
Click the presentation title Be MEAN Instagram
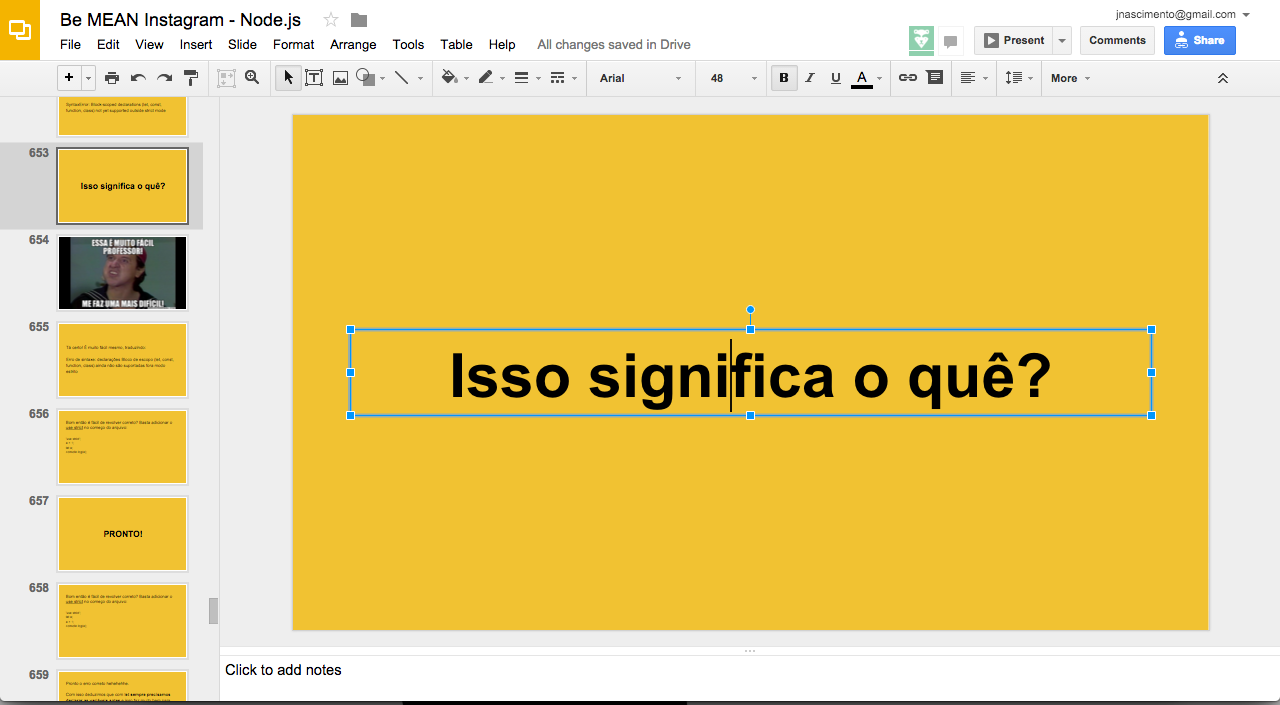pos(180,20)
